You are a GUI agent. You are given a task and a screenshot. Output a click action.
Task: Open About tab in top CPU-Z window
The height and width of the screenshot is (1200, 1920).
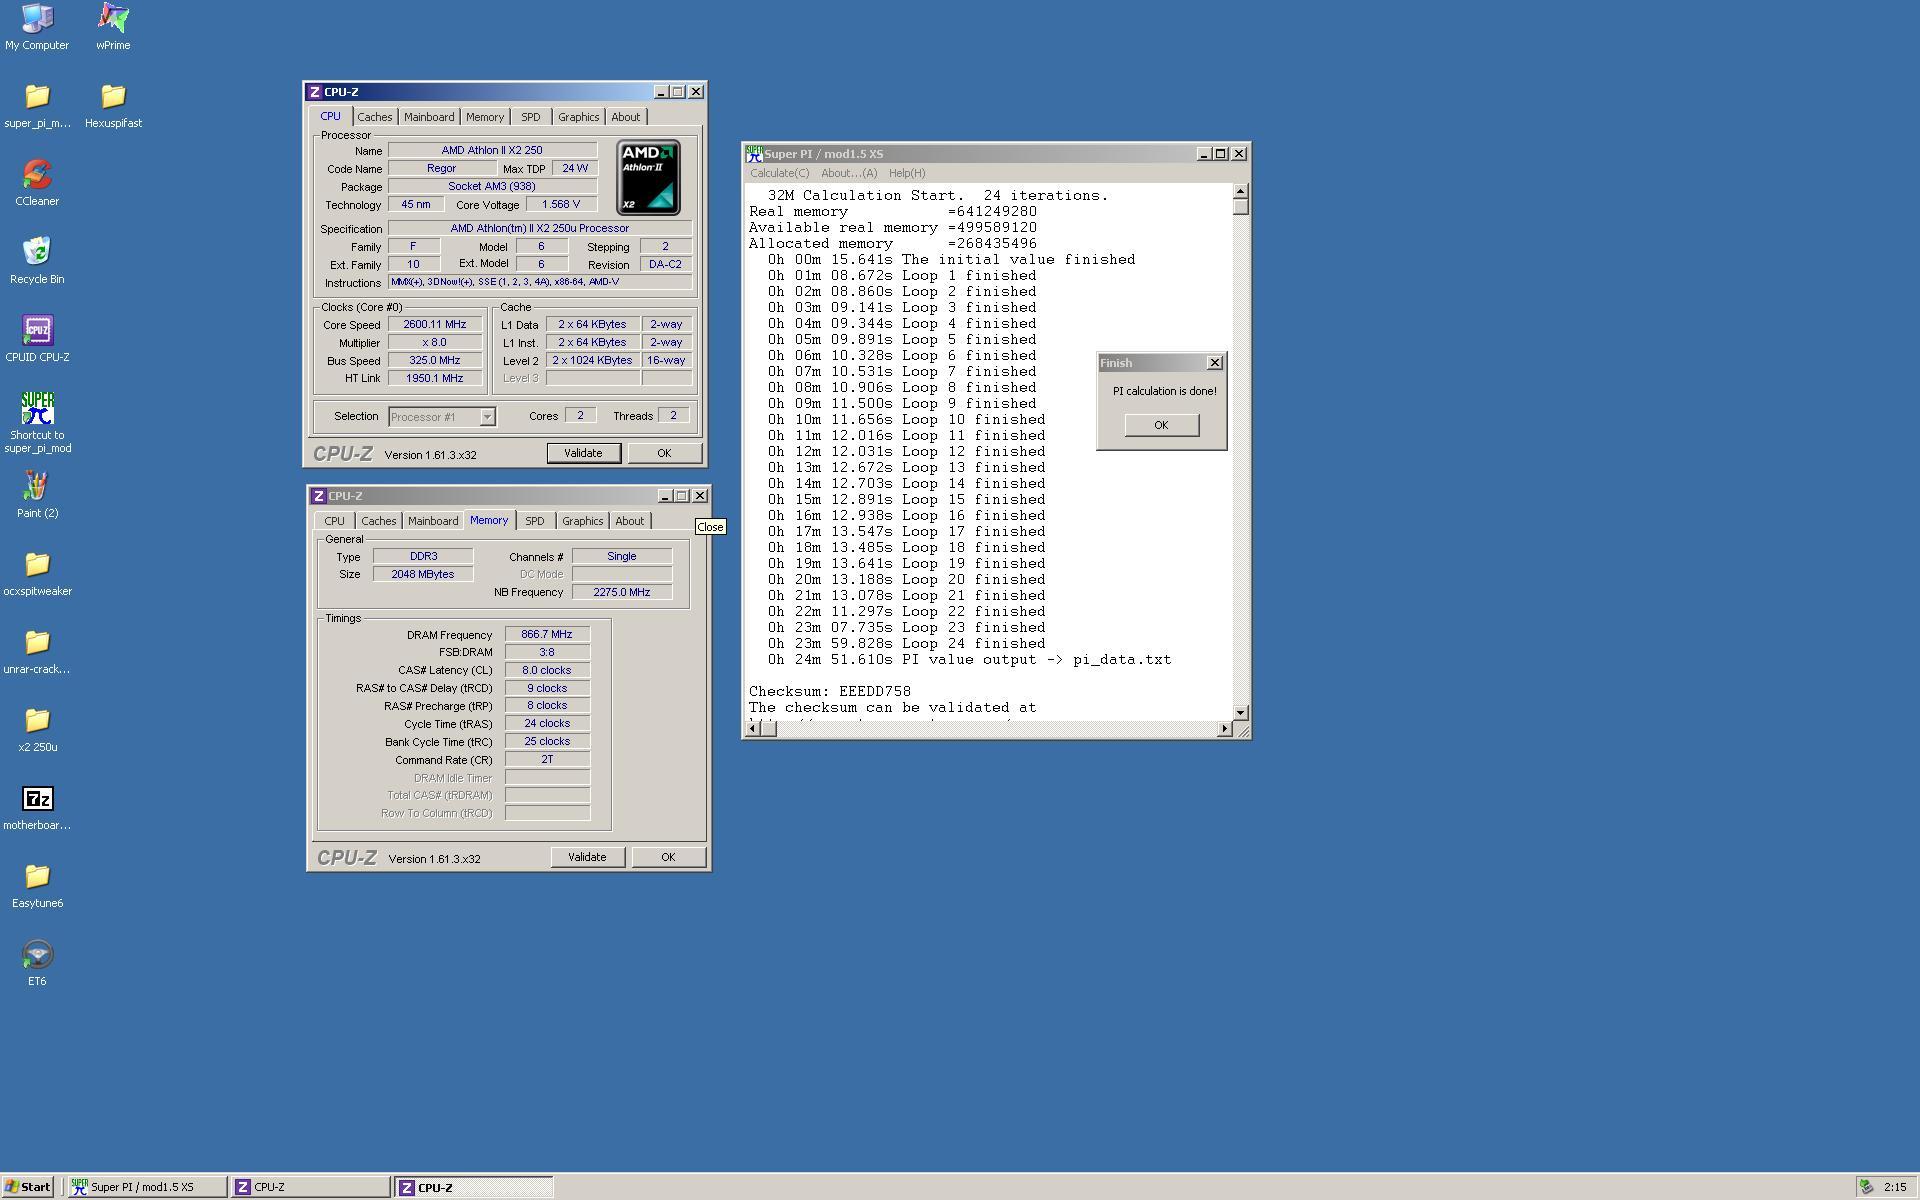(626, 117)
